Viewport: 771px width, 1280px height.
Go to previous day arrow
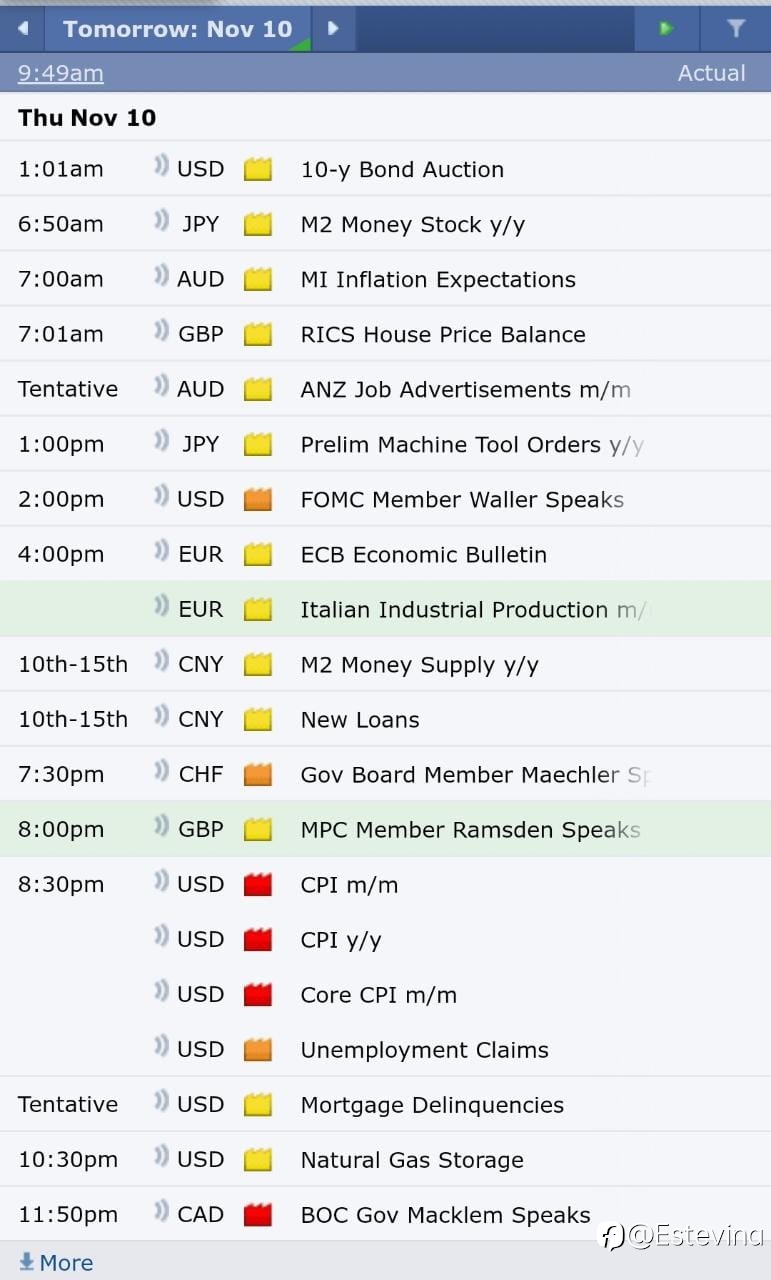tap(22, 28)
